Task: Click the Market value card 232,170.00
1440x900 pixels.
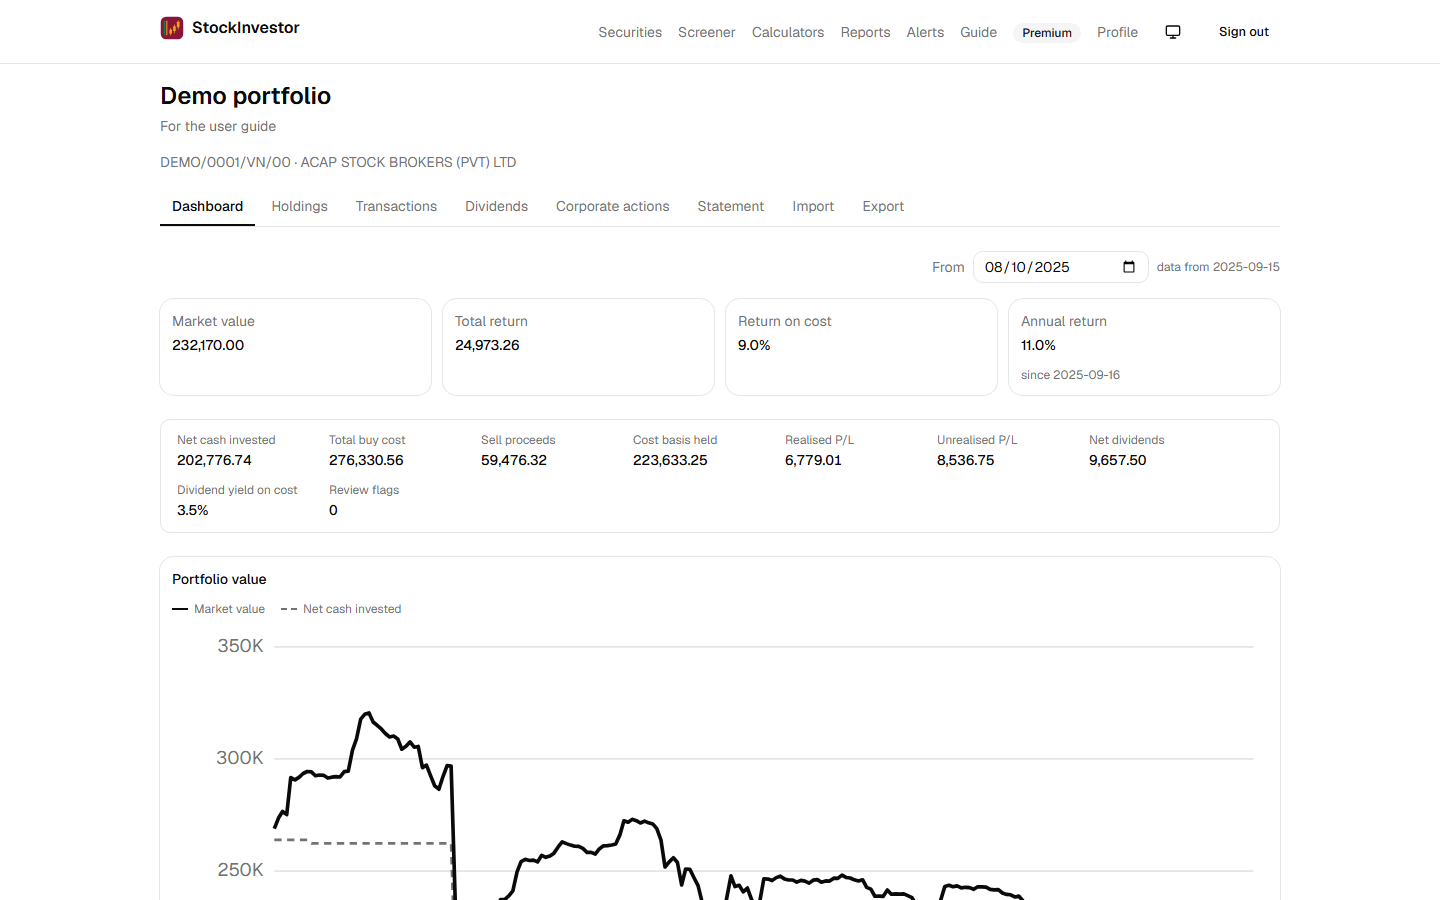Action: (x=295, y=347)
